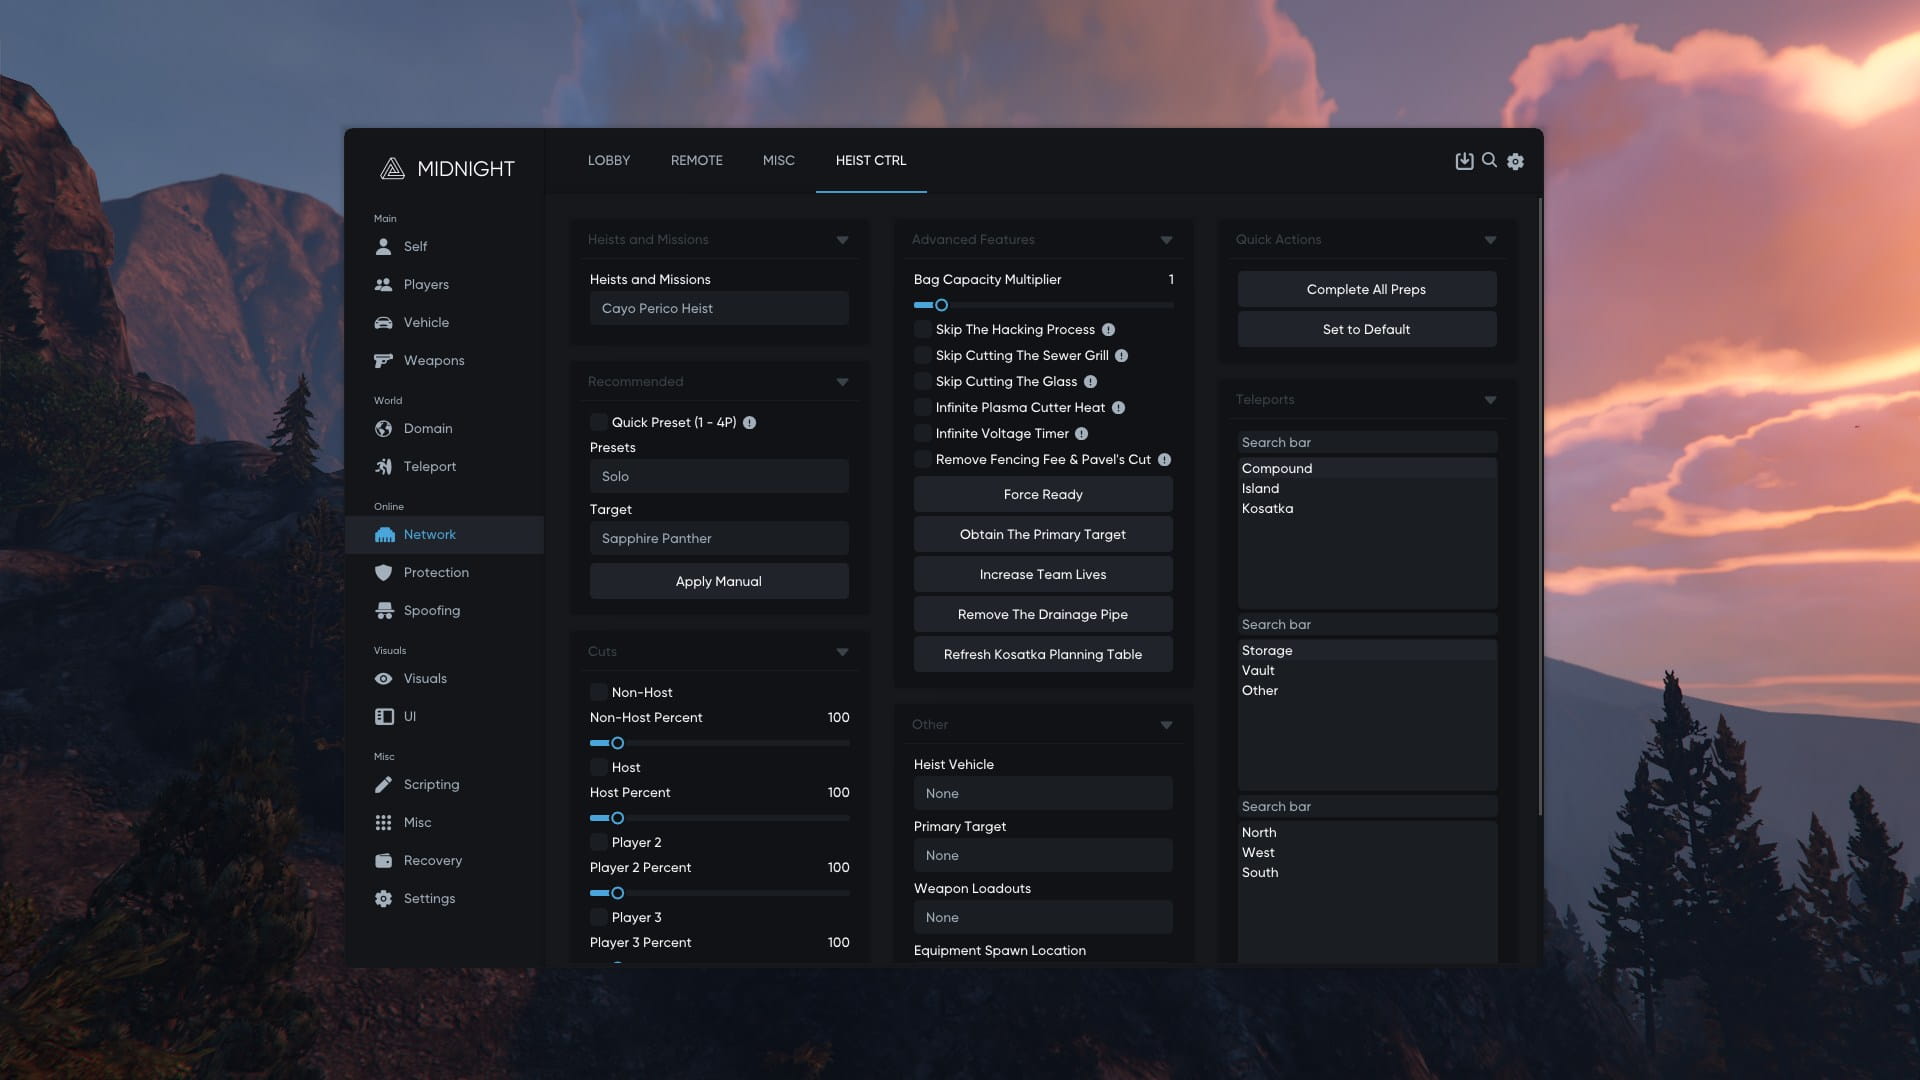Click the Force Ready button

[1042, 494]
